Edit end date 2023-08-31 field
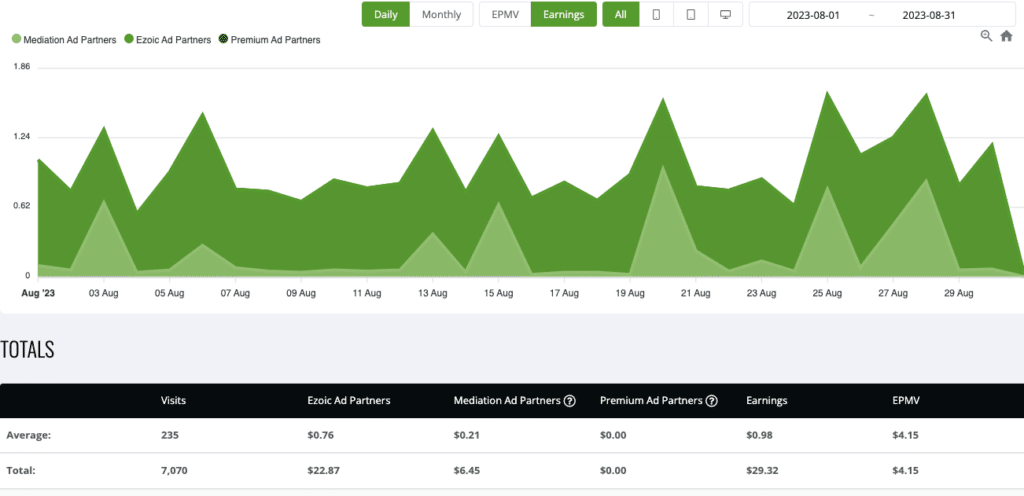1024x496 pixels. click(929, 15)
